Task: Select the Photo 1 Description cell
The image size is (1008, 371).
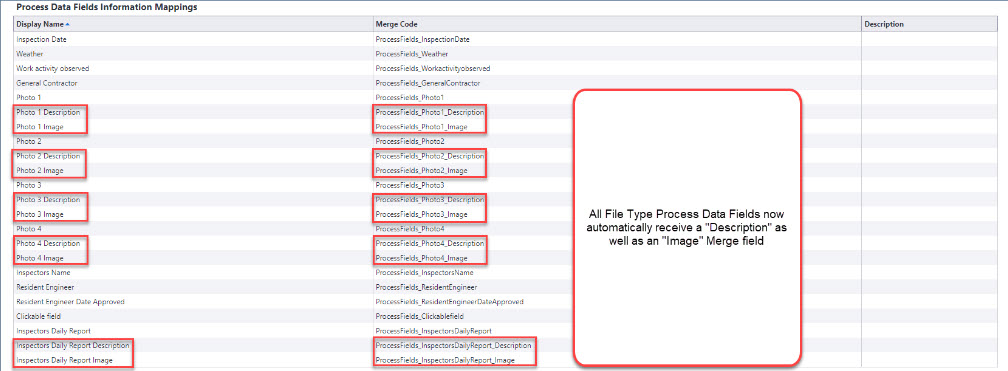Action: click(x=48, y=112)
